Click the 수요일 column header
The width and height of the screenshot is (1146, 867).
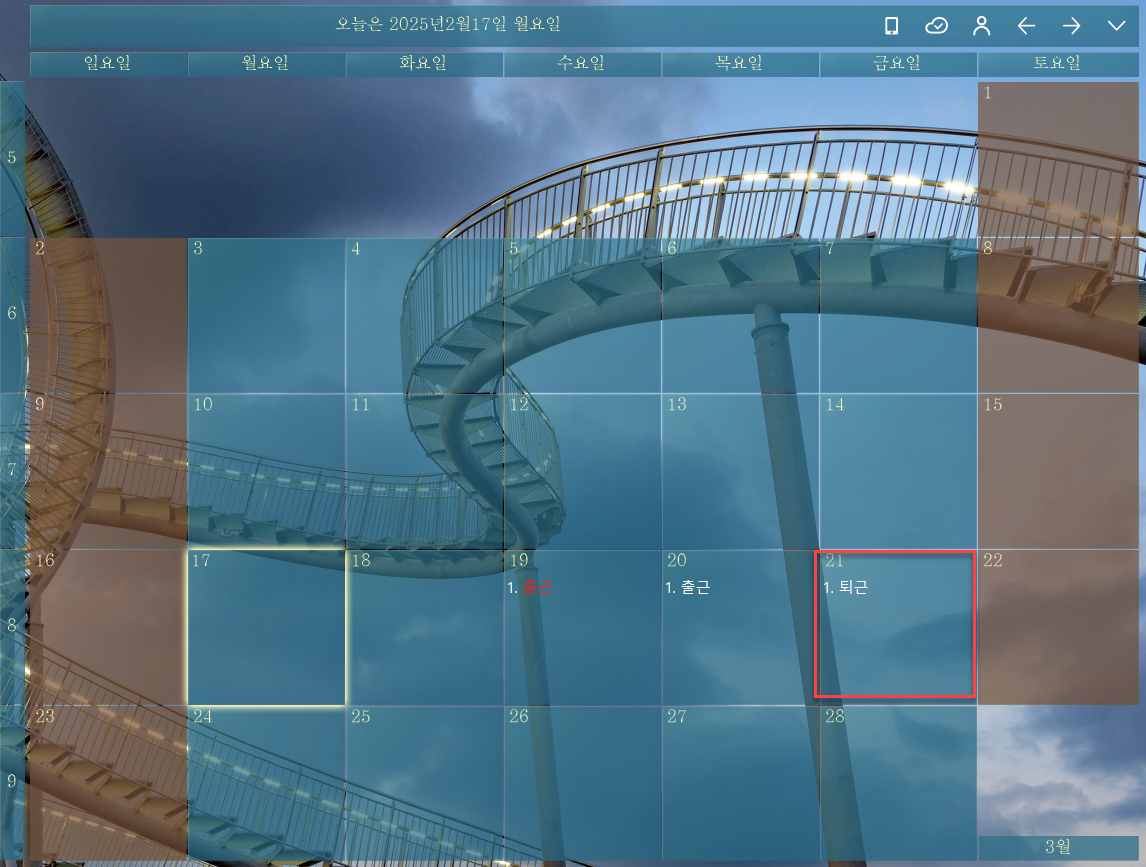[582, 64]
